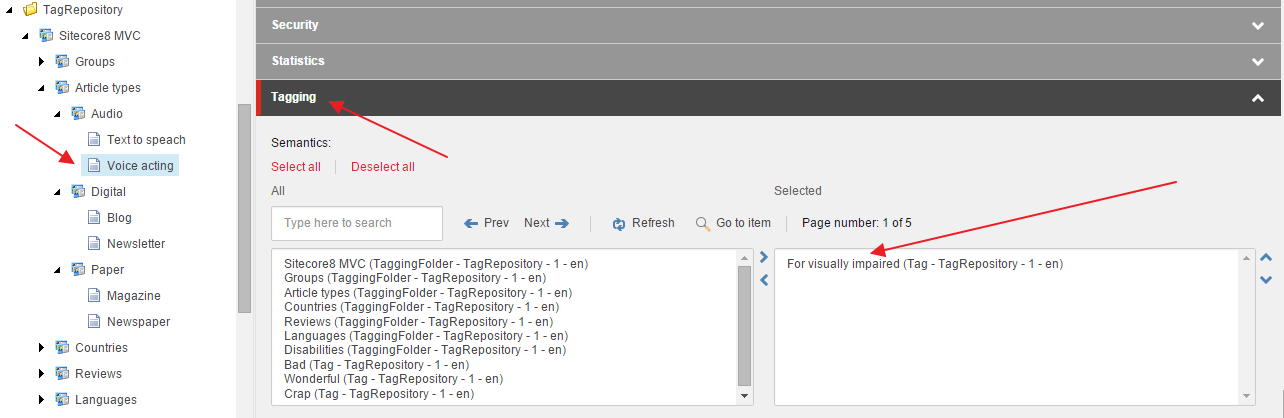The image size is (1284, 418).
Task: Click the tag search input field
Action: [x=356, y=223]
